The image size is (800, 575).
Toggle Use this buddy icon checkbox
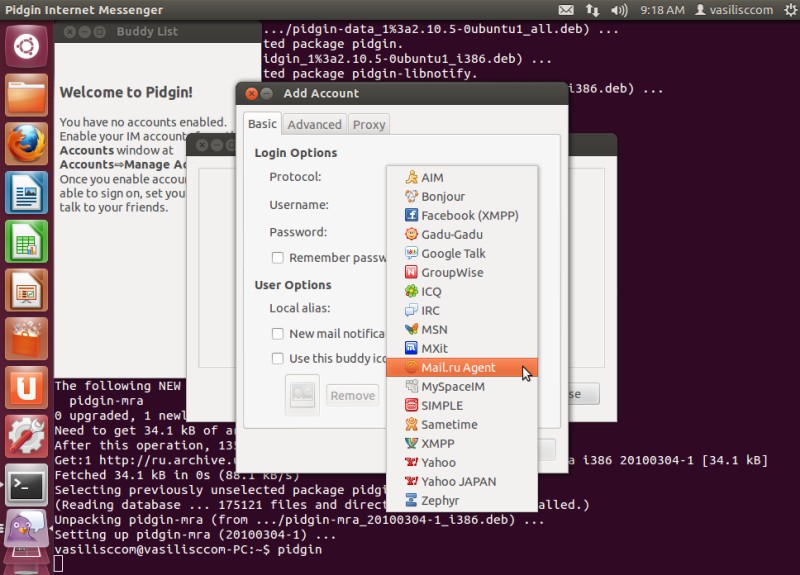278,359
